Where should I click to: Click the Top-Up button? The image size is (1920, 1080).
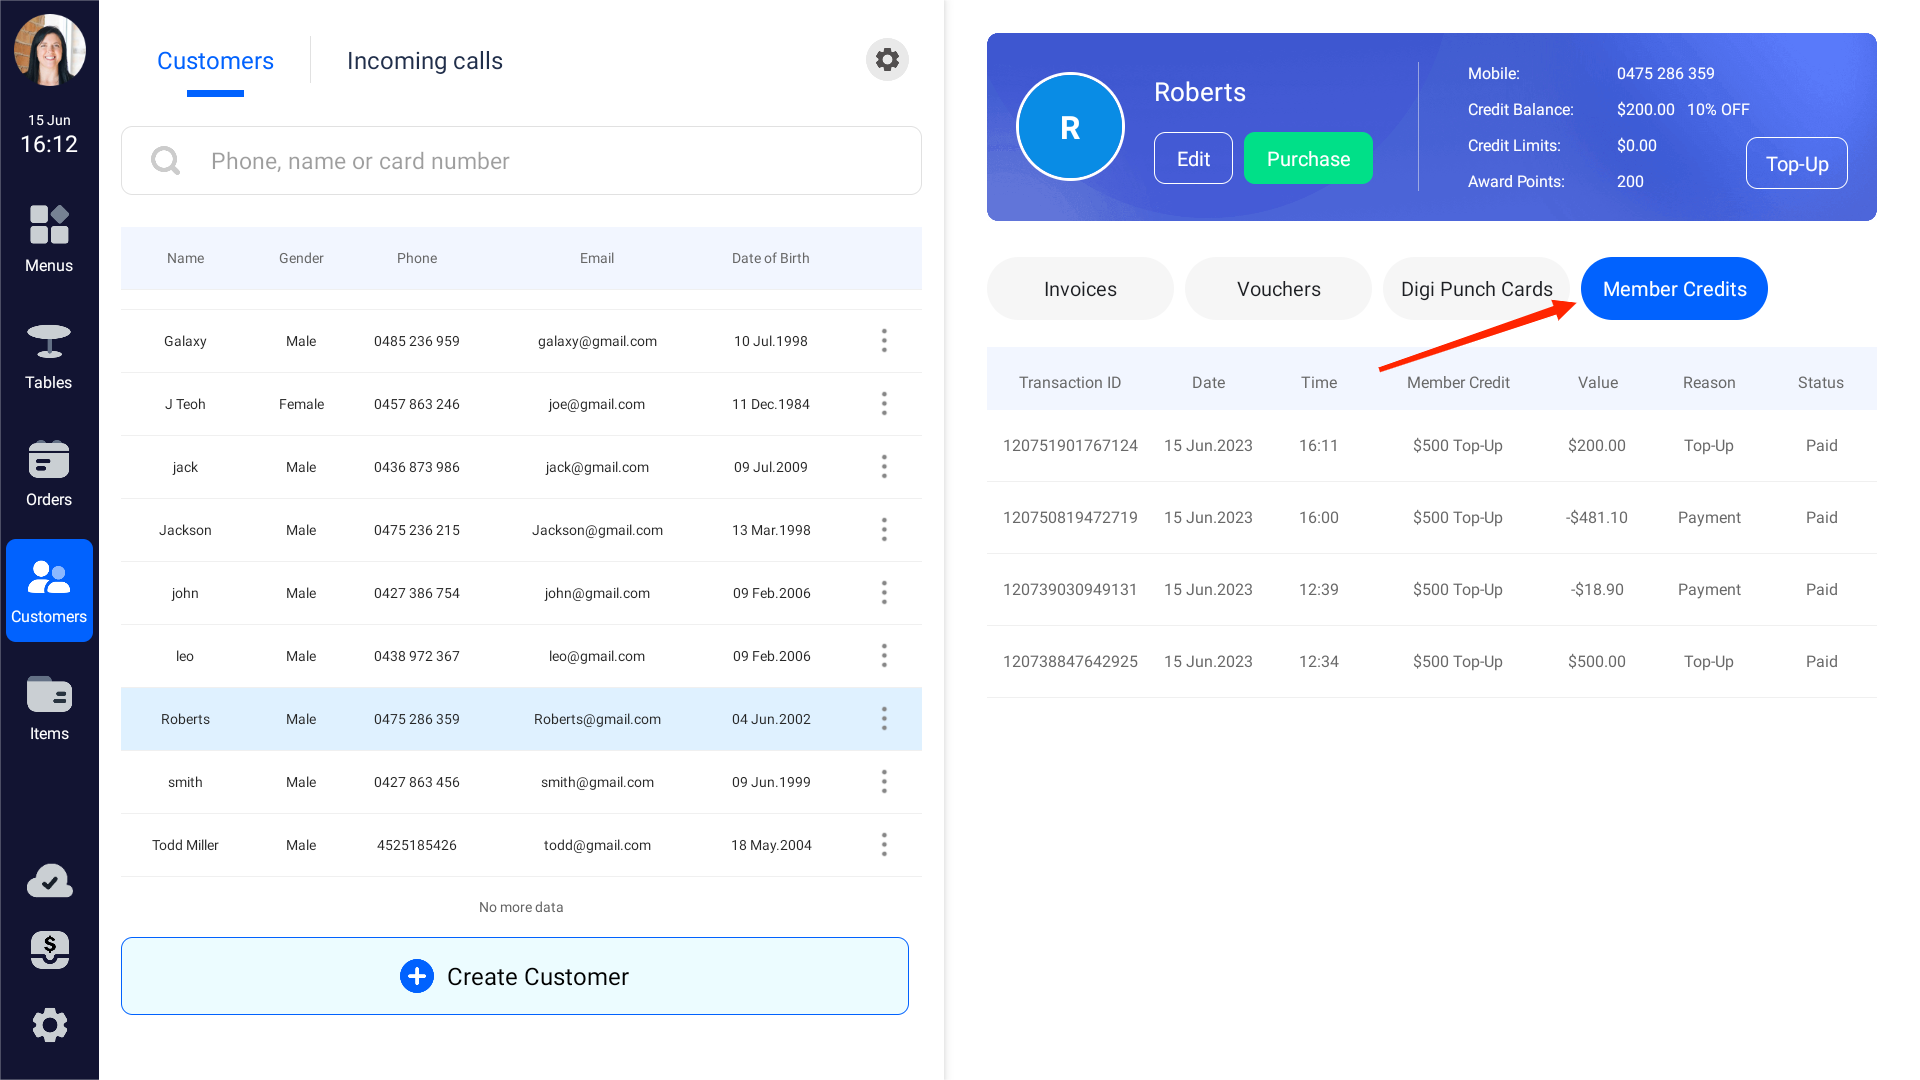coord(1796,163)
